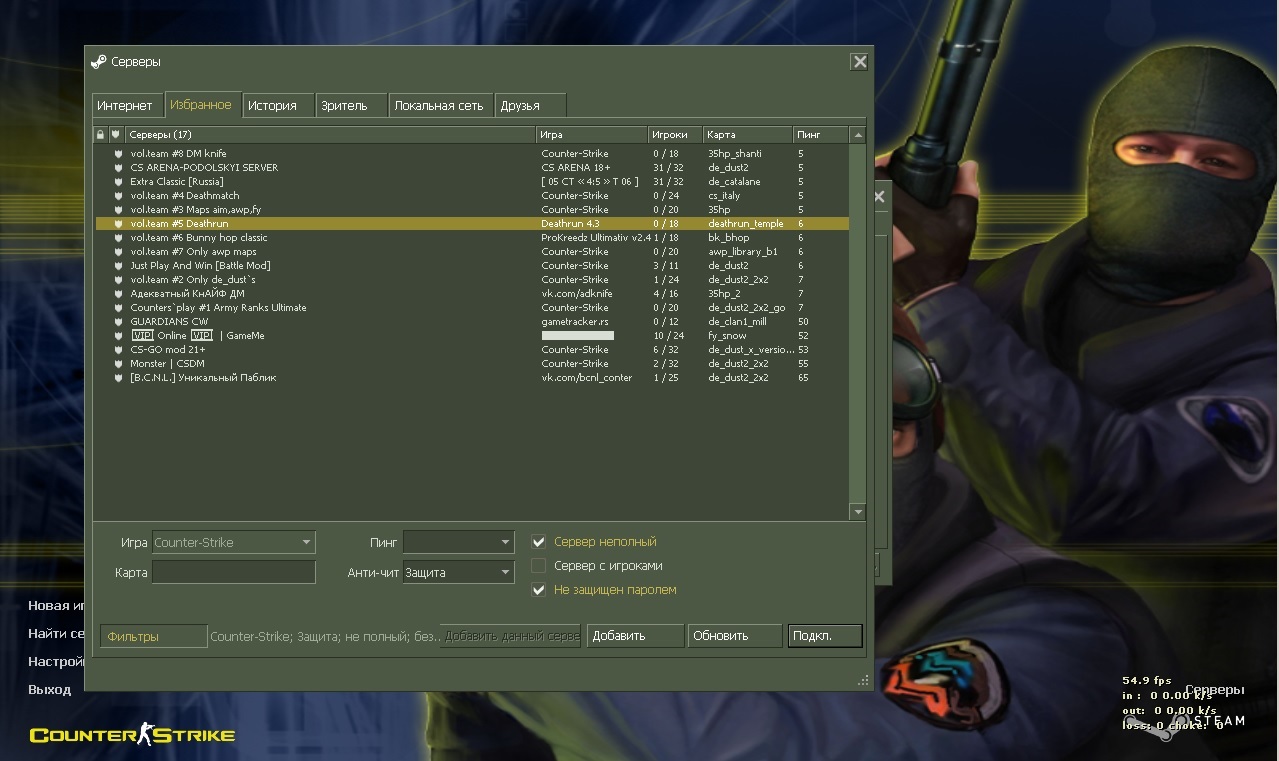Enable the Сервер с игроками checkbox
This screenshot has height=761, width=1279.
point(539,566)
